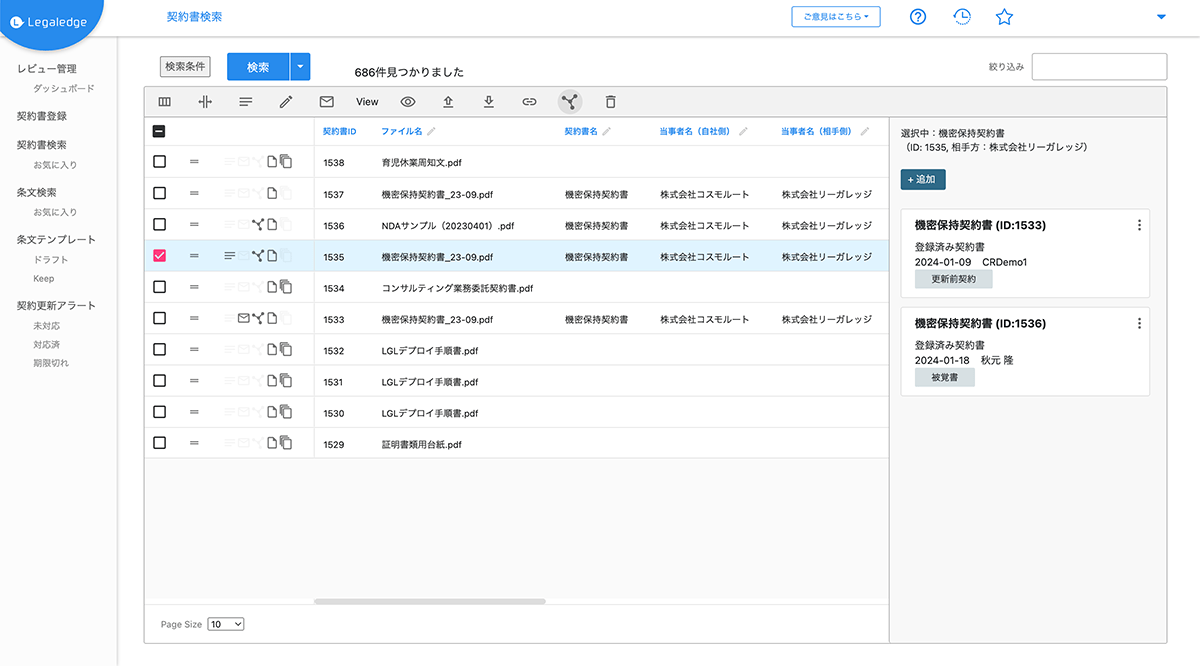1200x666 pixels.
Task: Check the checkbox for contract 1538
Action: coord(160,162)
